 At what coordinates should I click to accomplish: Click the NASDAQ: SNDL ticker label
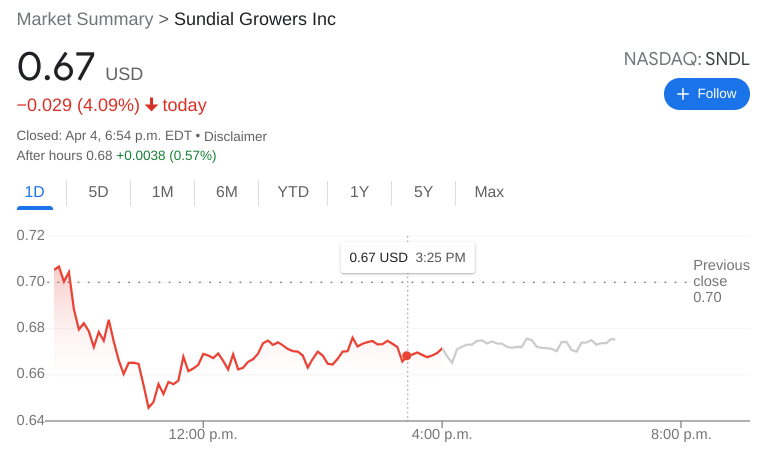tap(686, 59)
